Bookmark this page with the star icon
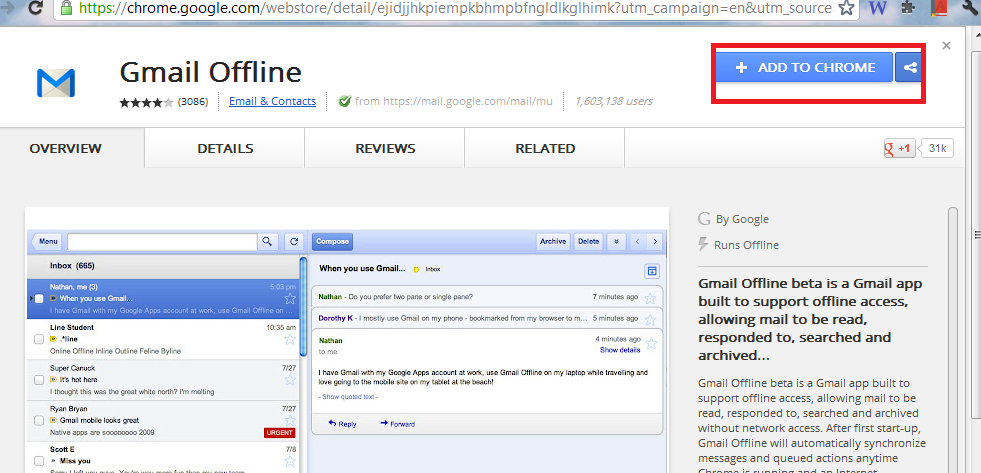This screenshot has width=981, height=473. coord(846,9)
